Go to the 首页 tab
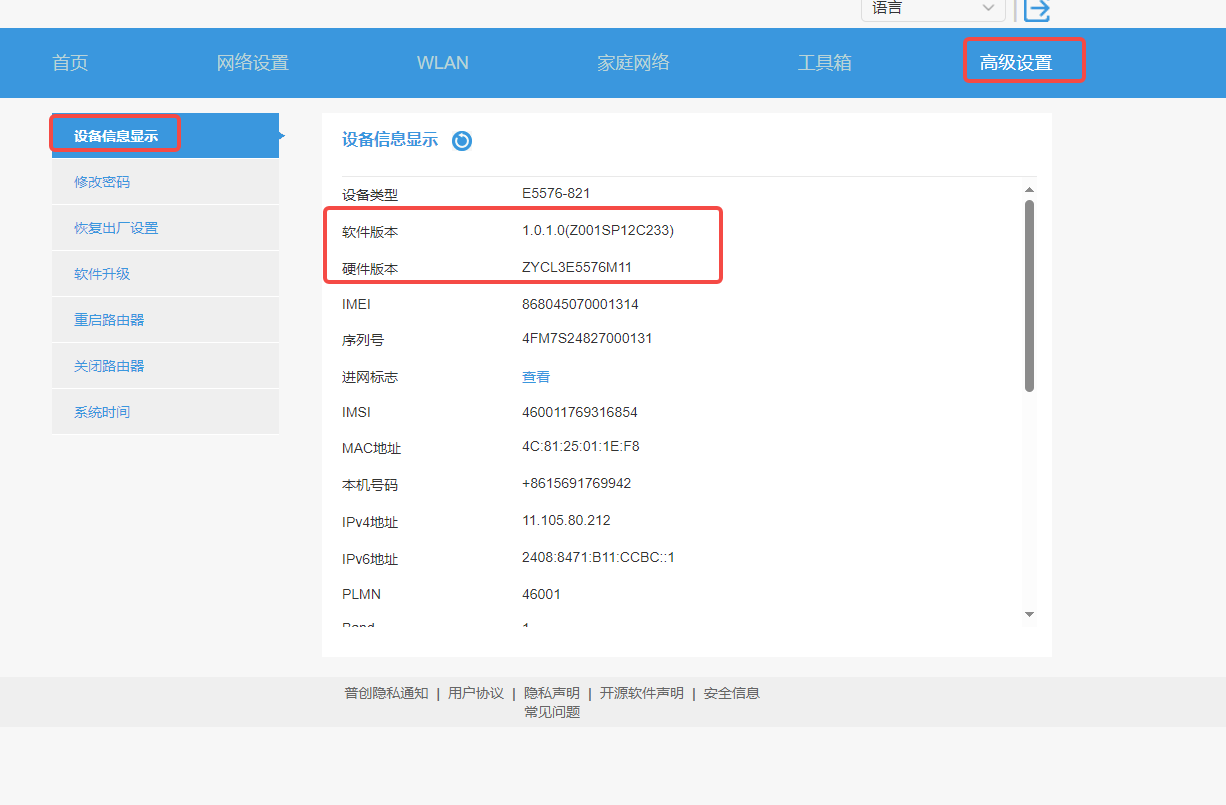 tap(70, 63)
